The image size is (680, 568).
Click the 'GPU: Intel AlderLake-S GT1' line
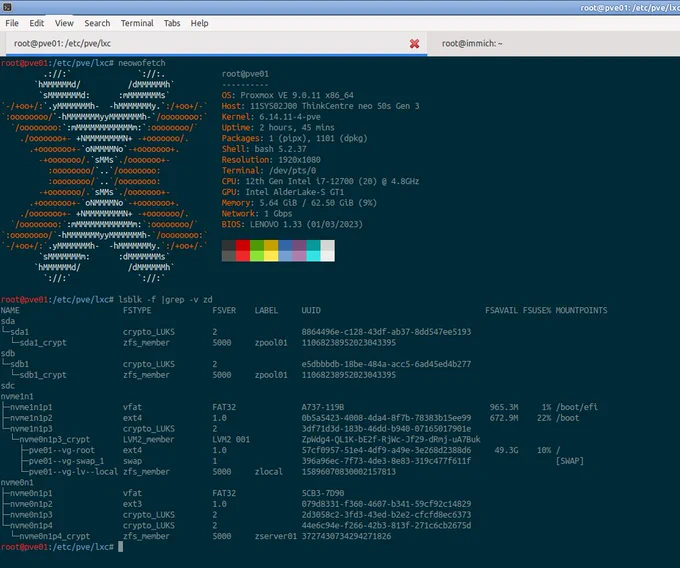tap(283, 192)
